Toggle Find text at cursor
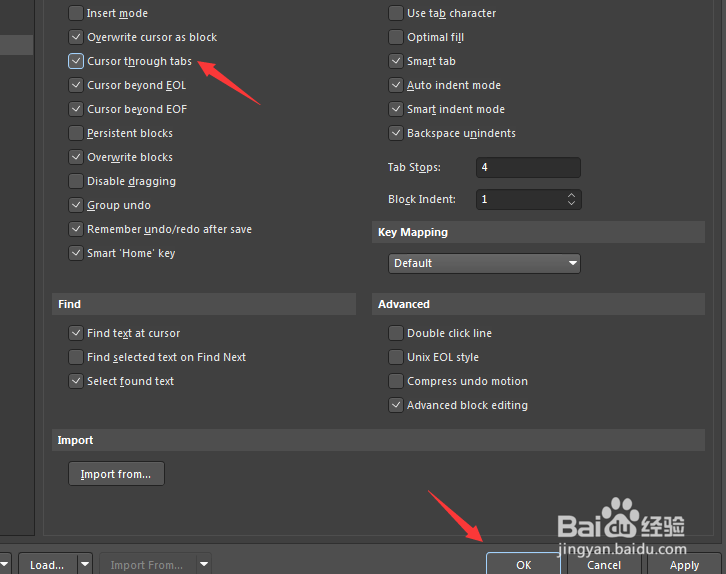The image size is (726, 574). click(75, 333)
